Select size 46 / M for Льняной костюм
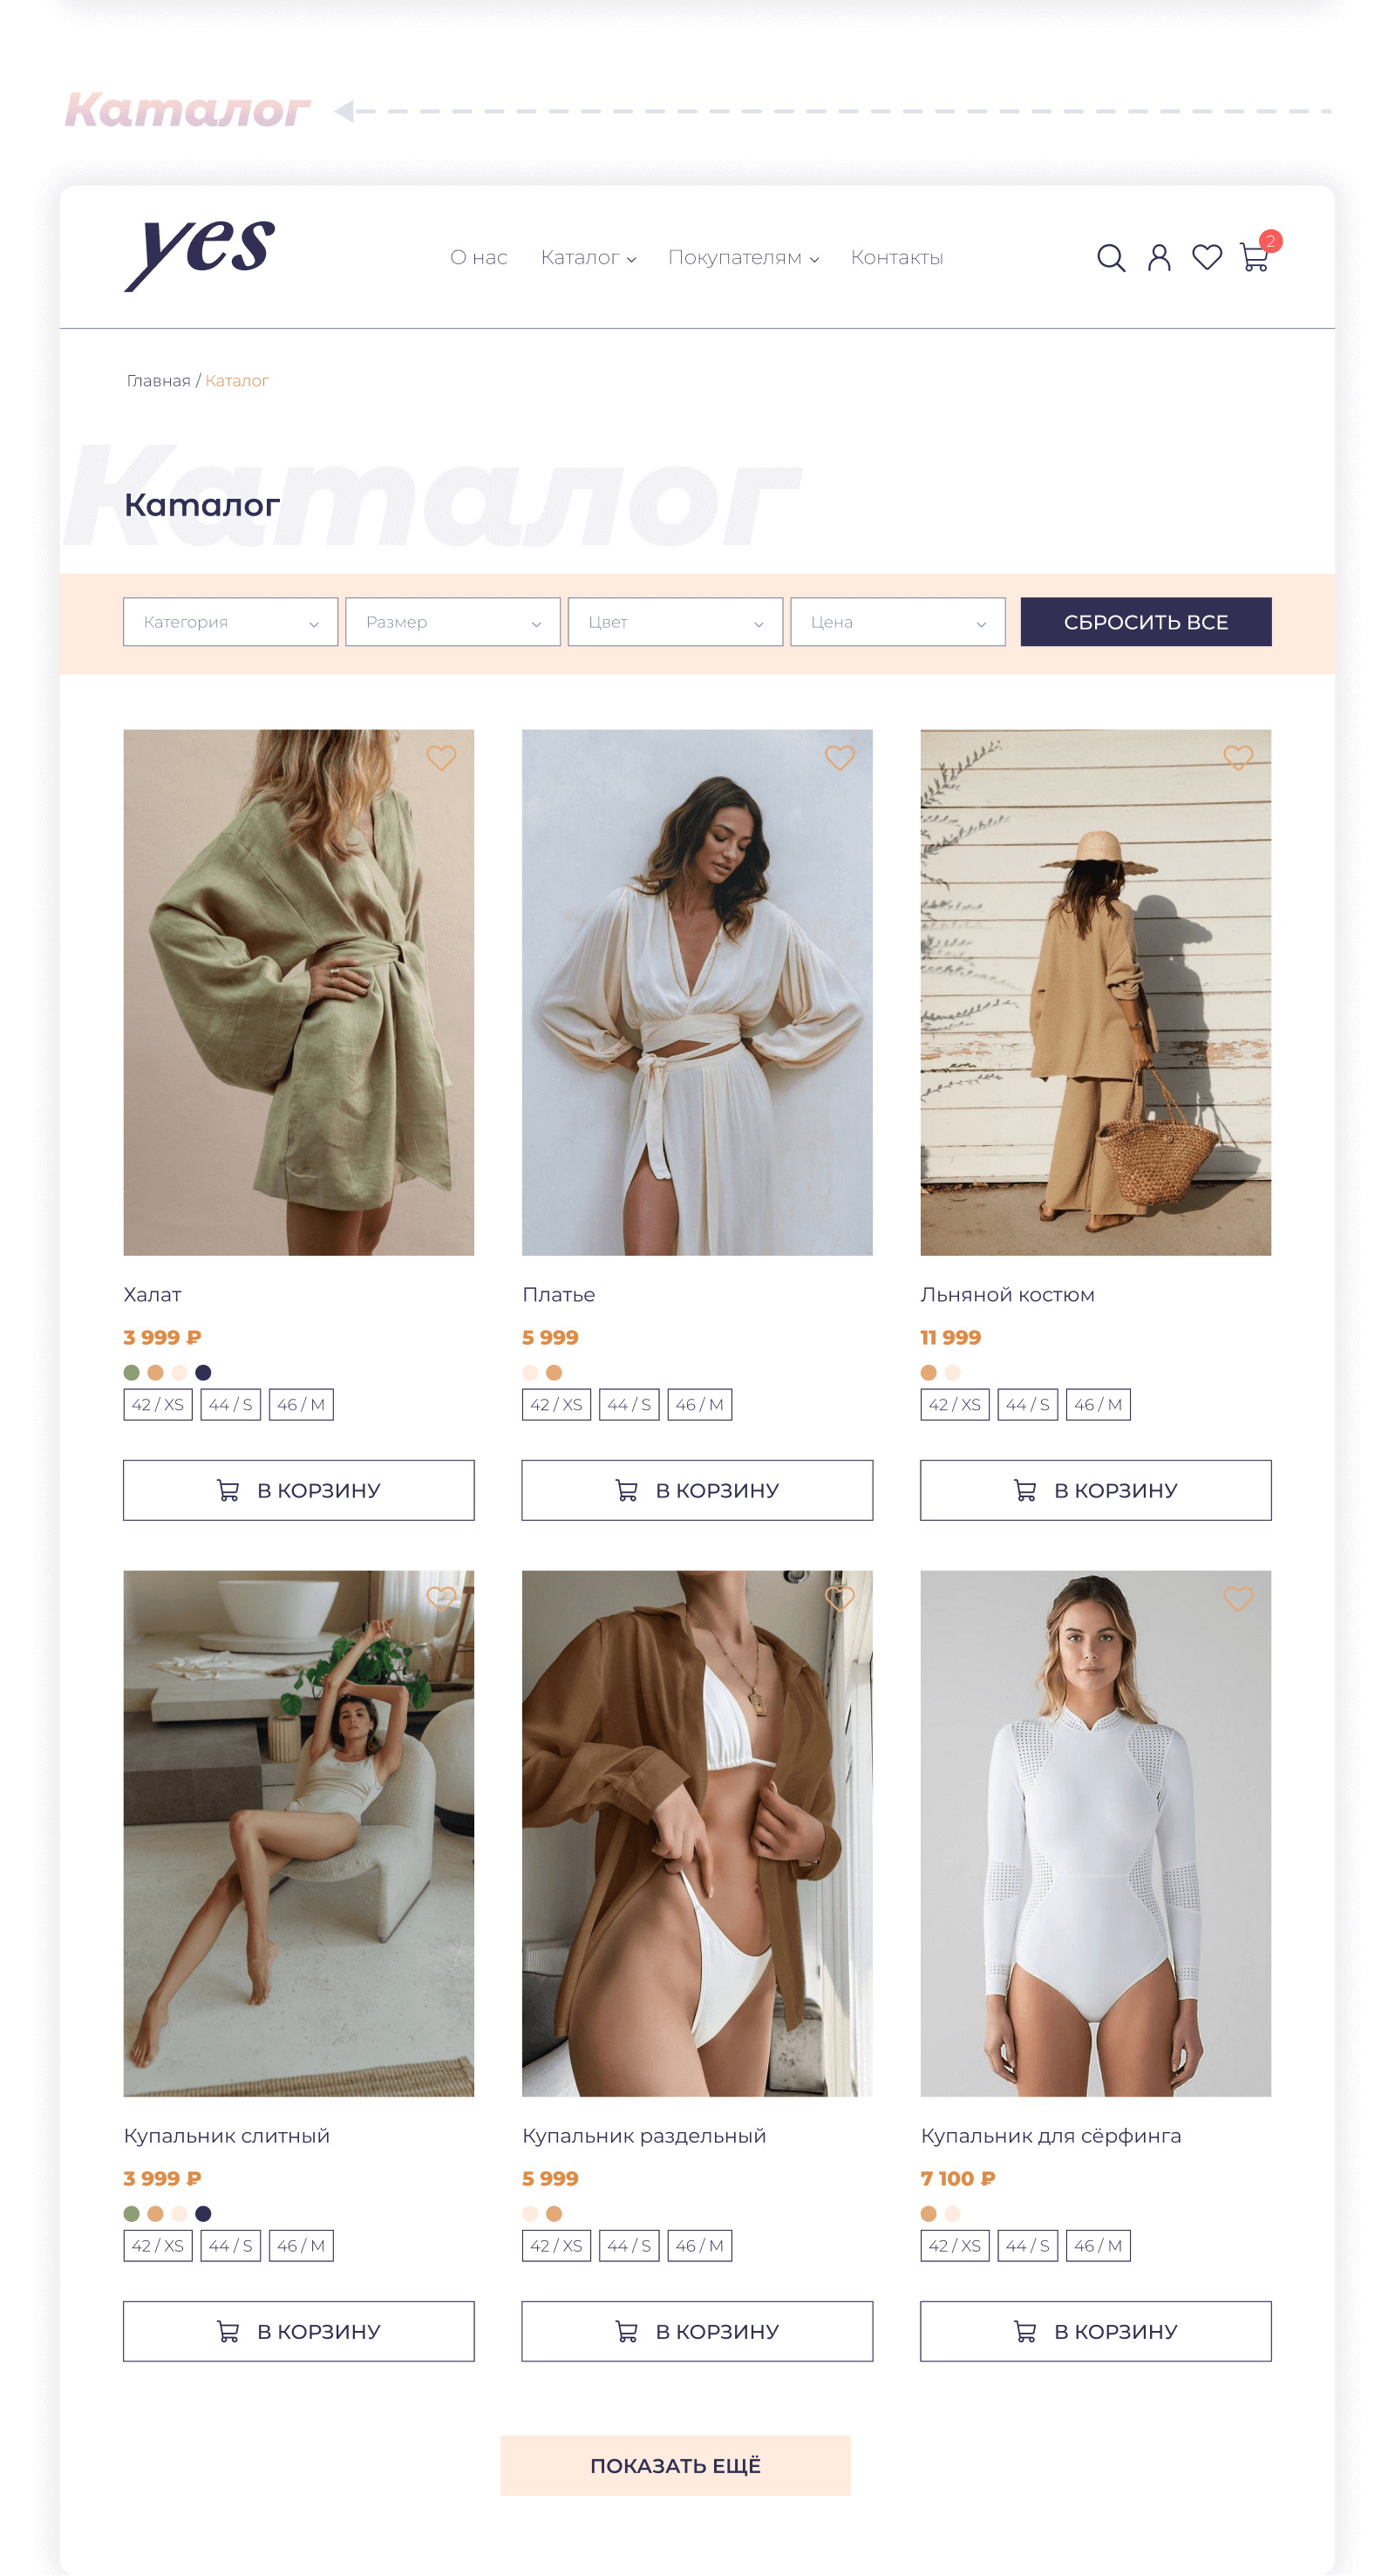 point(1098,1405)
